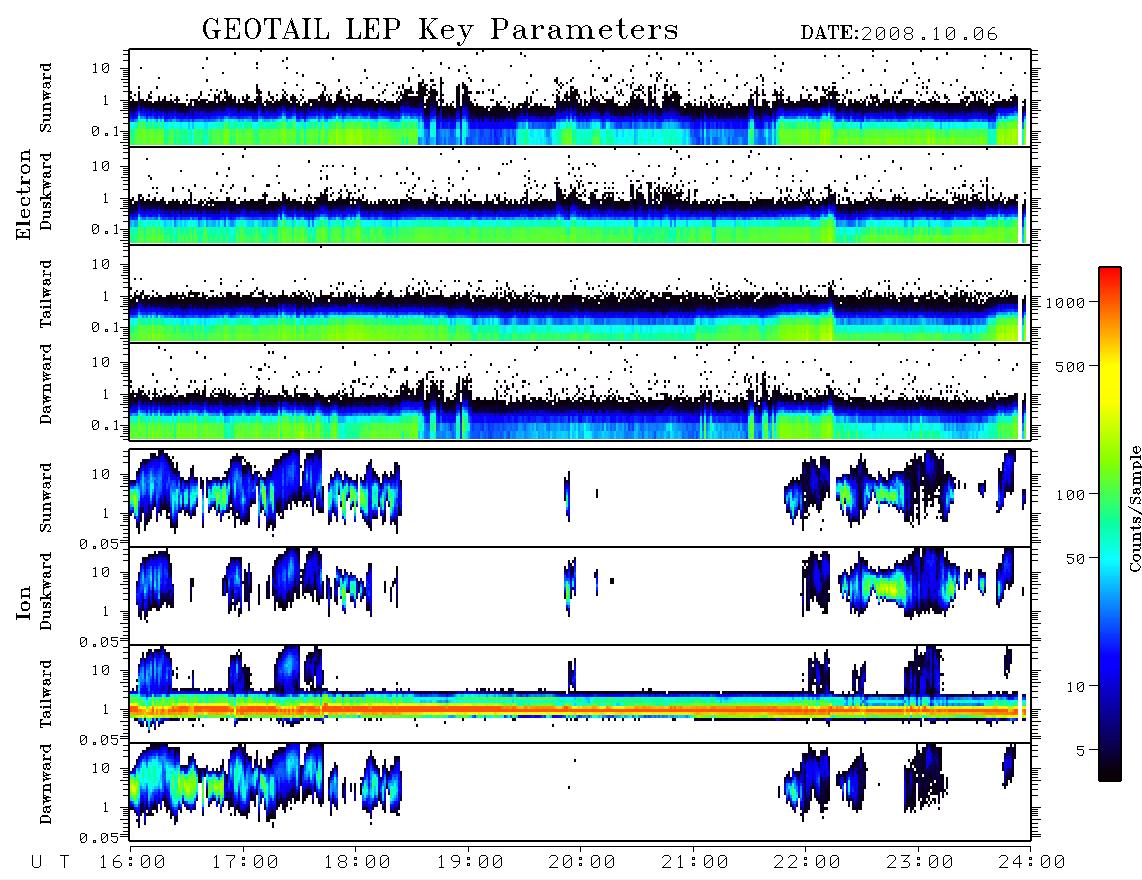Click the red band in Ion Tailward panel
Screen dimensions: 1142x880
click(x=575, y=709)
